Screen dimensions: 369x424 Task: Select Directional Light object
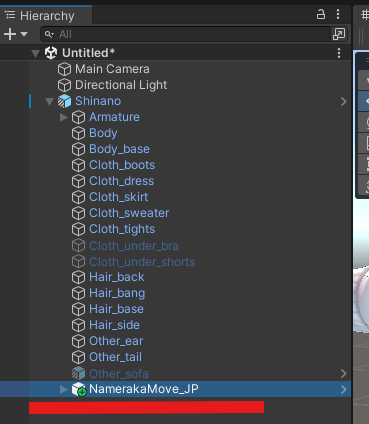click(x=121, y=85)
